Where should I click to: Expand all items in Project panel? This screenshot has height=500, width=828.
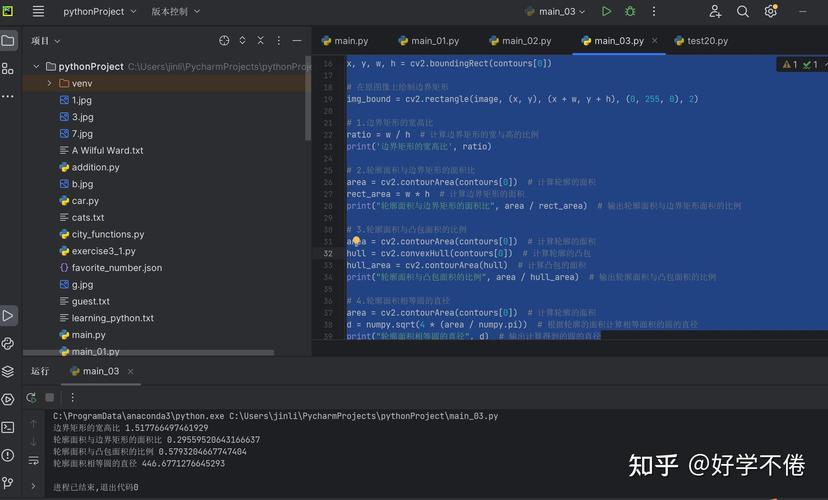click(x=242, y=41)
